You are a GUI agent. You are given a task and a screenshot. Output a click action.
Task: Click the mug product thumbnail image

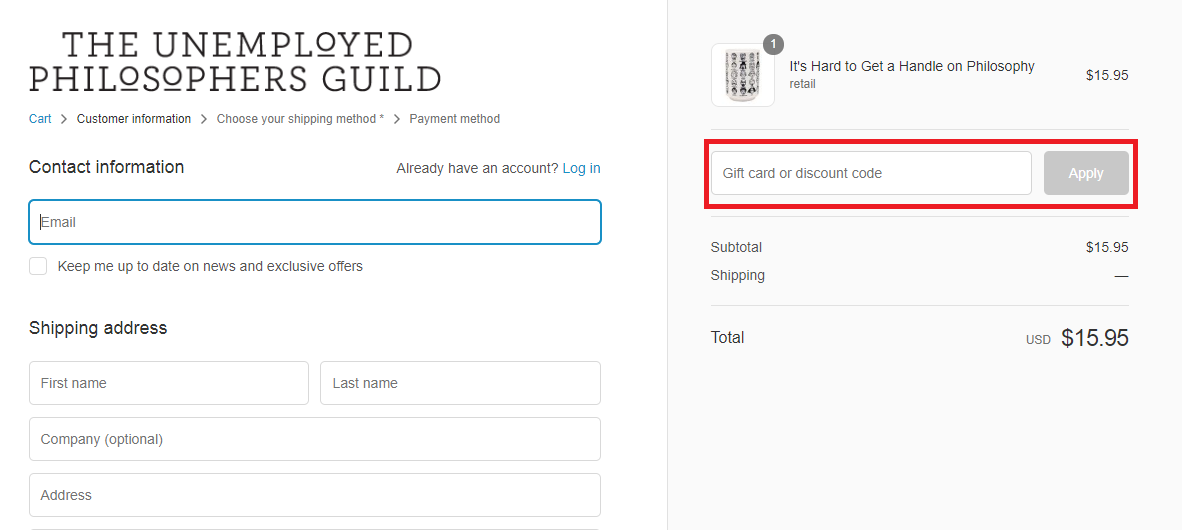click(743, 75)
